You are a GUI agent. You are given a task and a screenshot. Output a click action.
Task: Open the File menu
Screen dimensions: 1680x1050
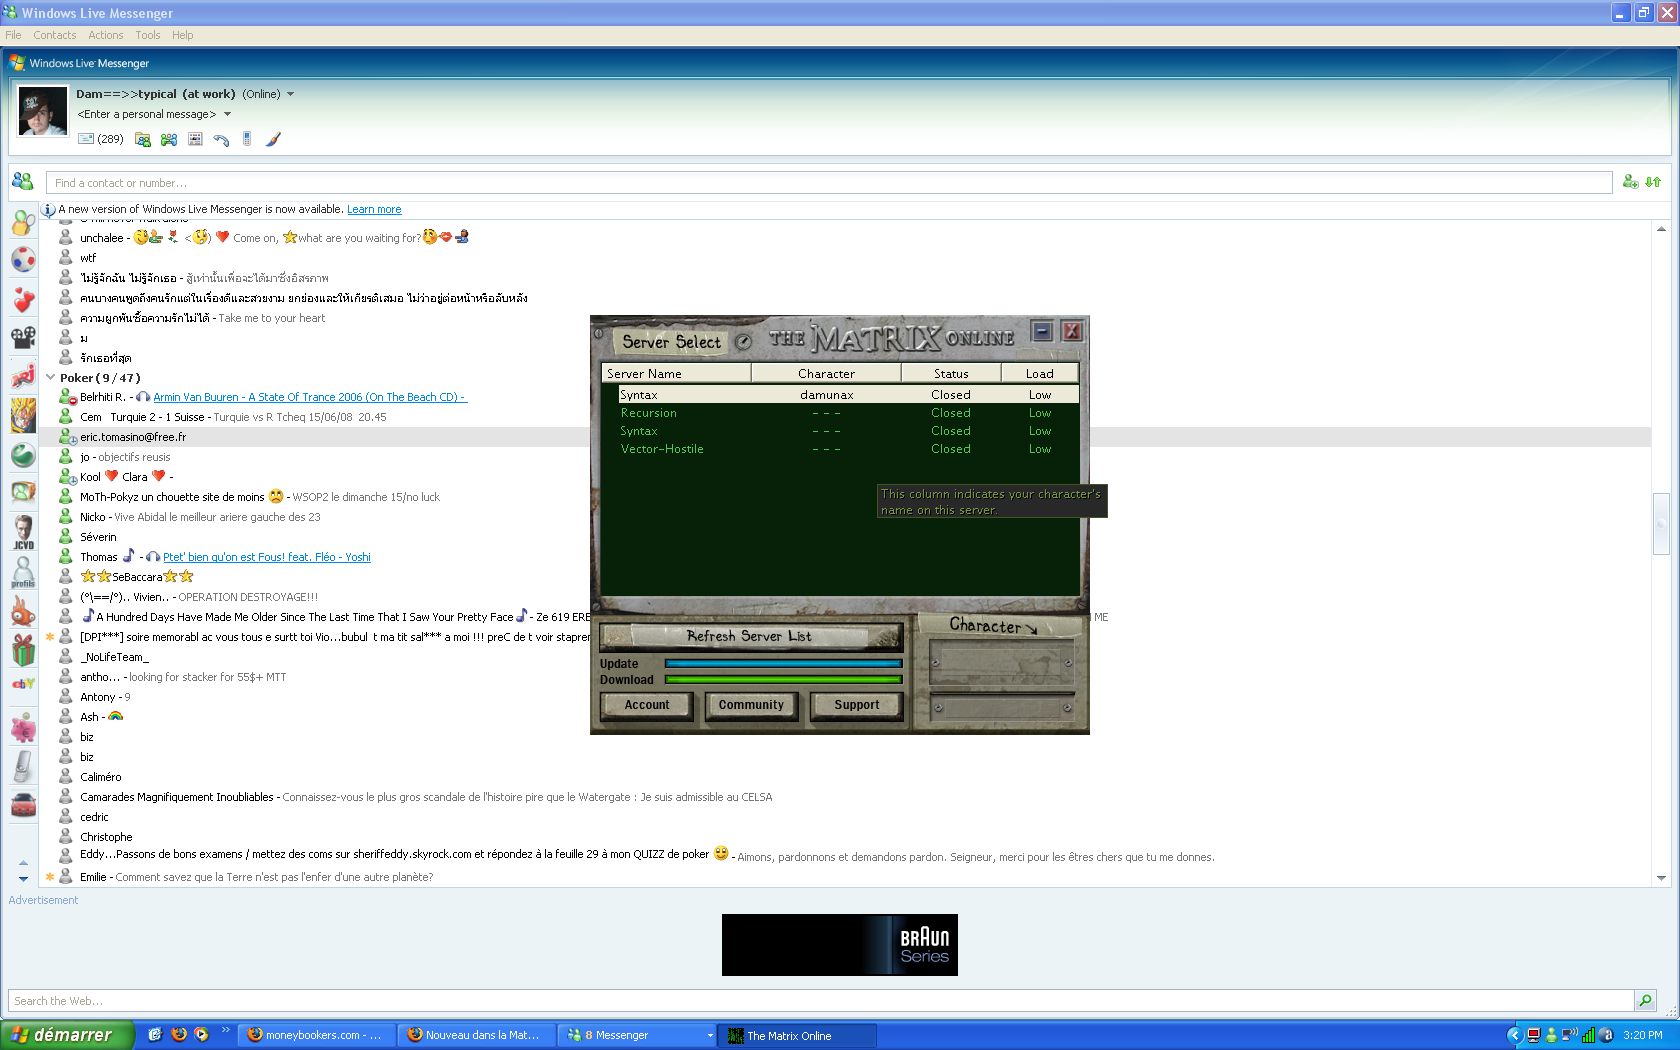tap(13, 35)
